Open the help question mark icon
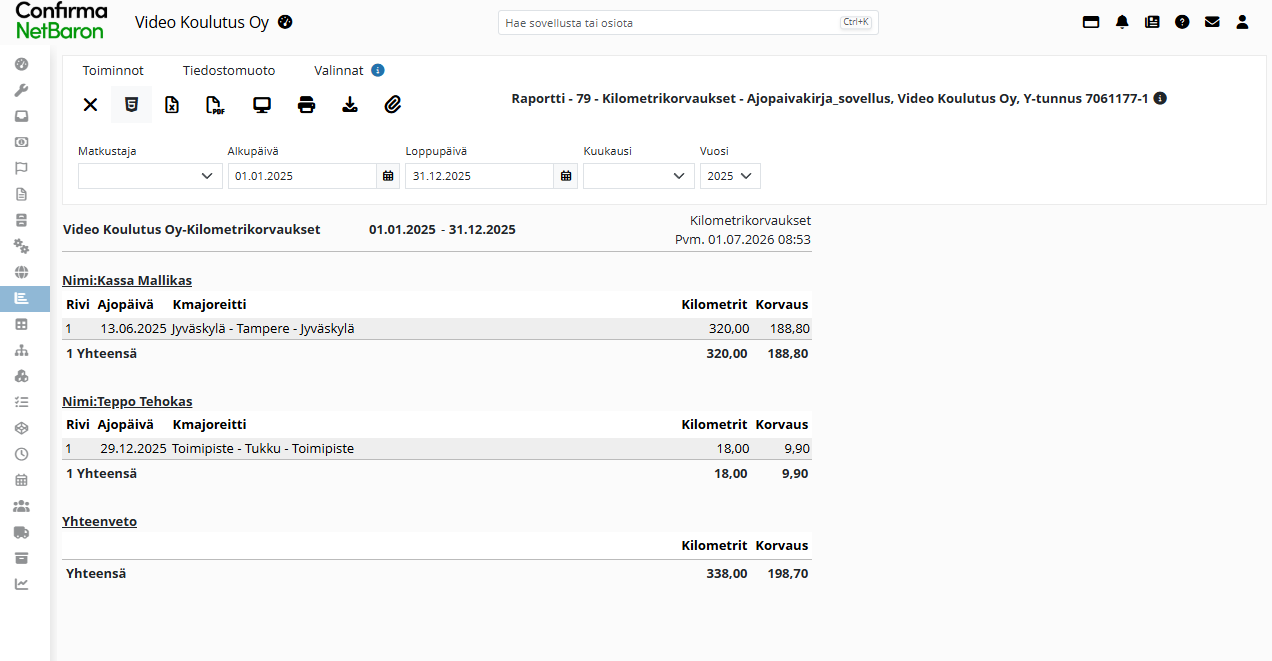Screen dimensions: 1272x661 [1182, 22]
